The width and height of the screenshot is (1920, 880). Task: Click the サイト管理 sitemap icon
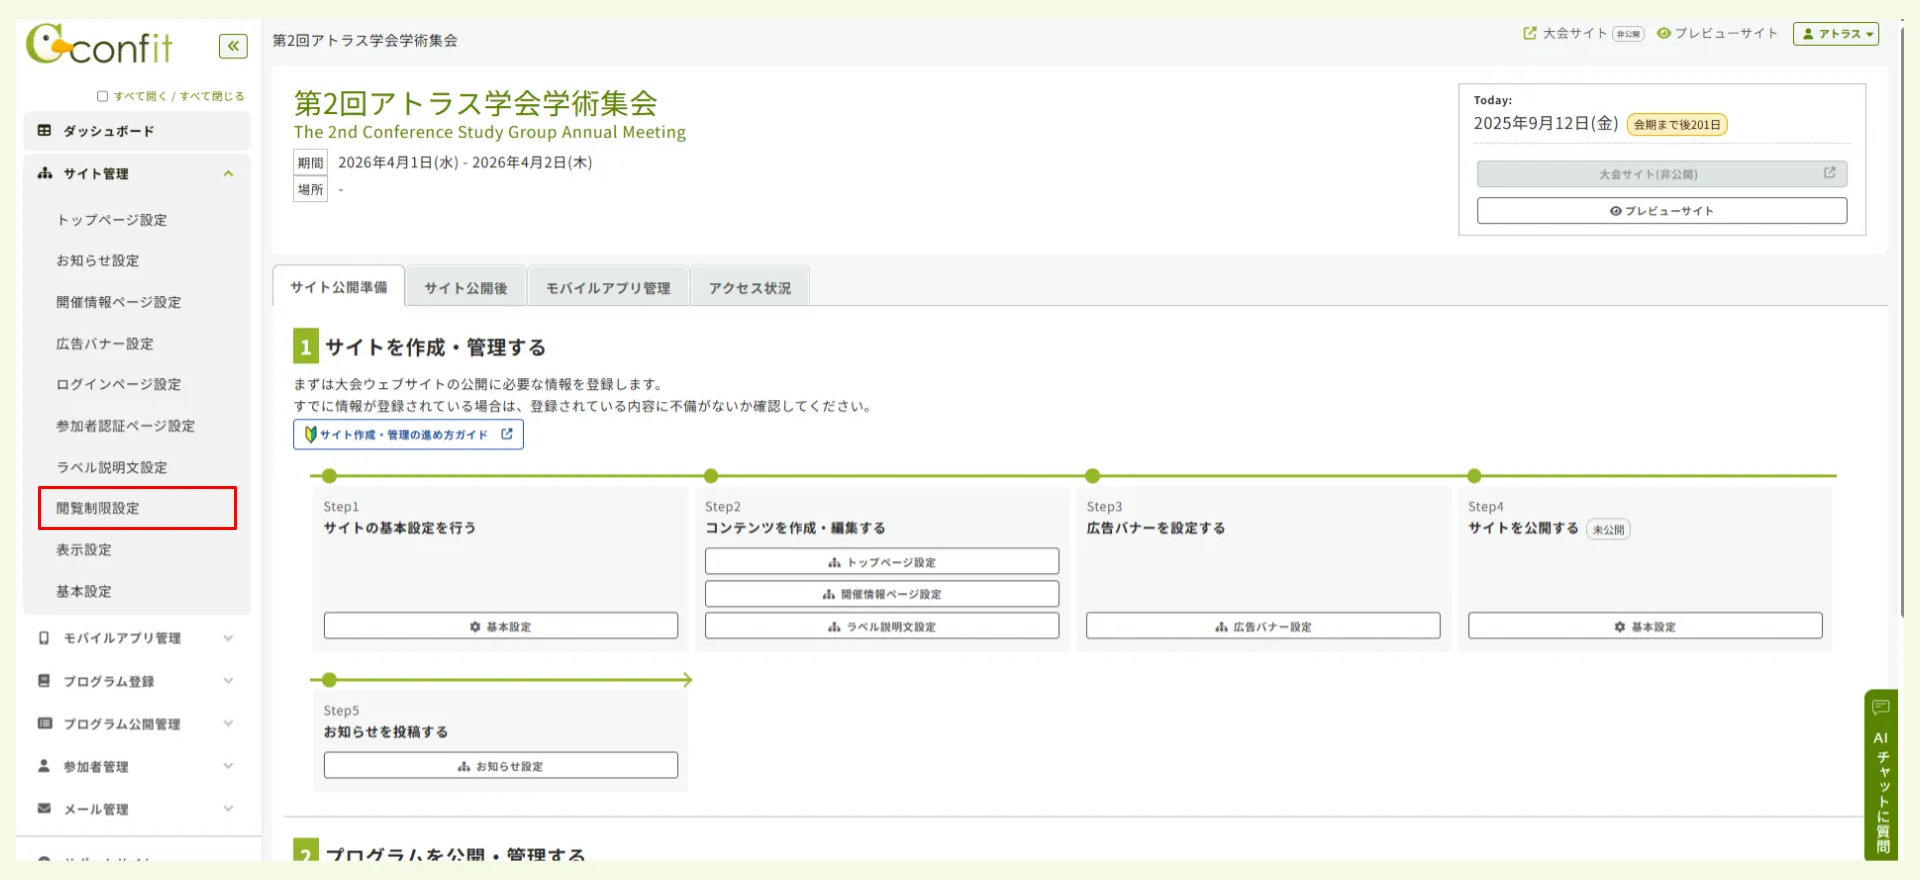click(x=44, y=173)
